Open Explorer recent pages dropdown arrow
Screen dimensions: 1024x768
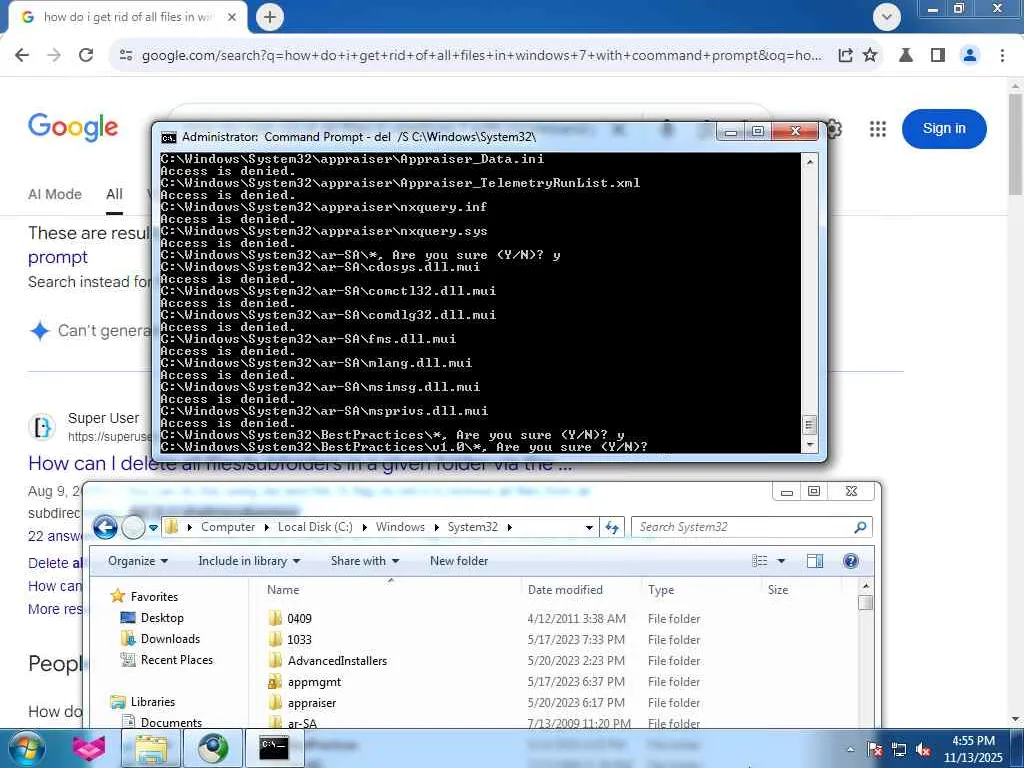(x=153, y=528)
